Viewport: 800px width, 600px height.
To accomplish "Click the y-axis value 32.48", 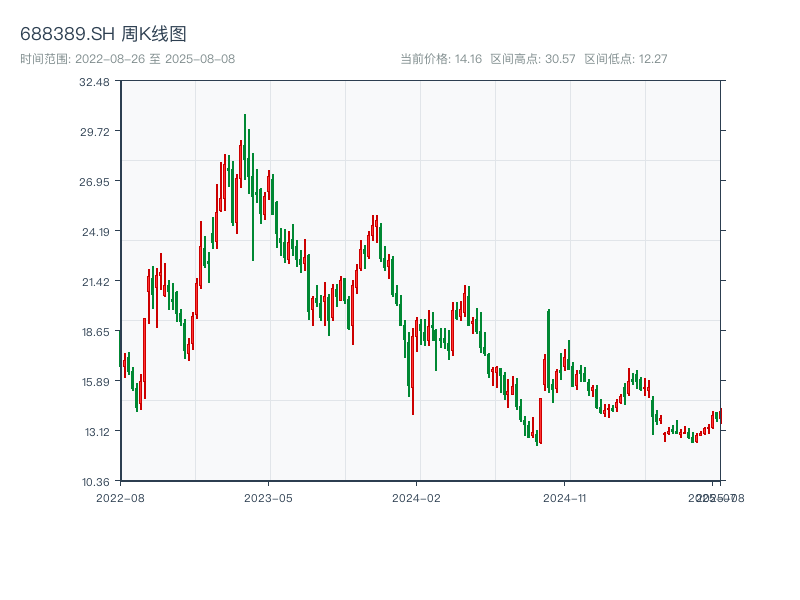I will tap(94, 82).
